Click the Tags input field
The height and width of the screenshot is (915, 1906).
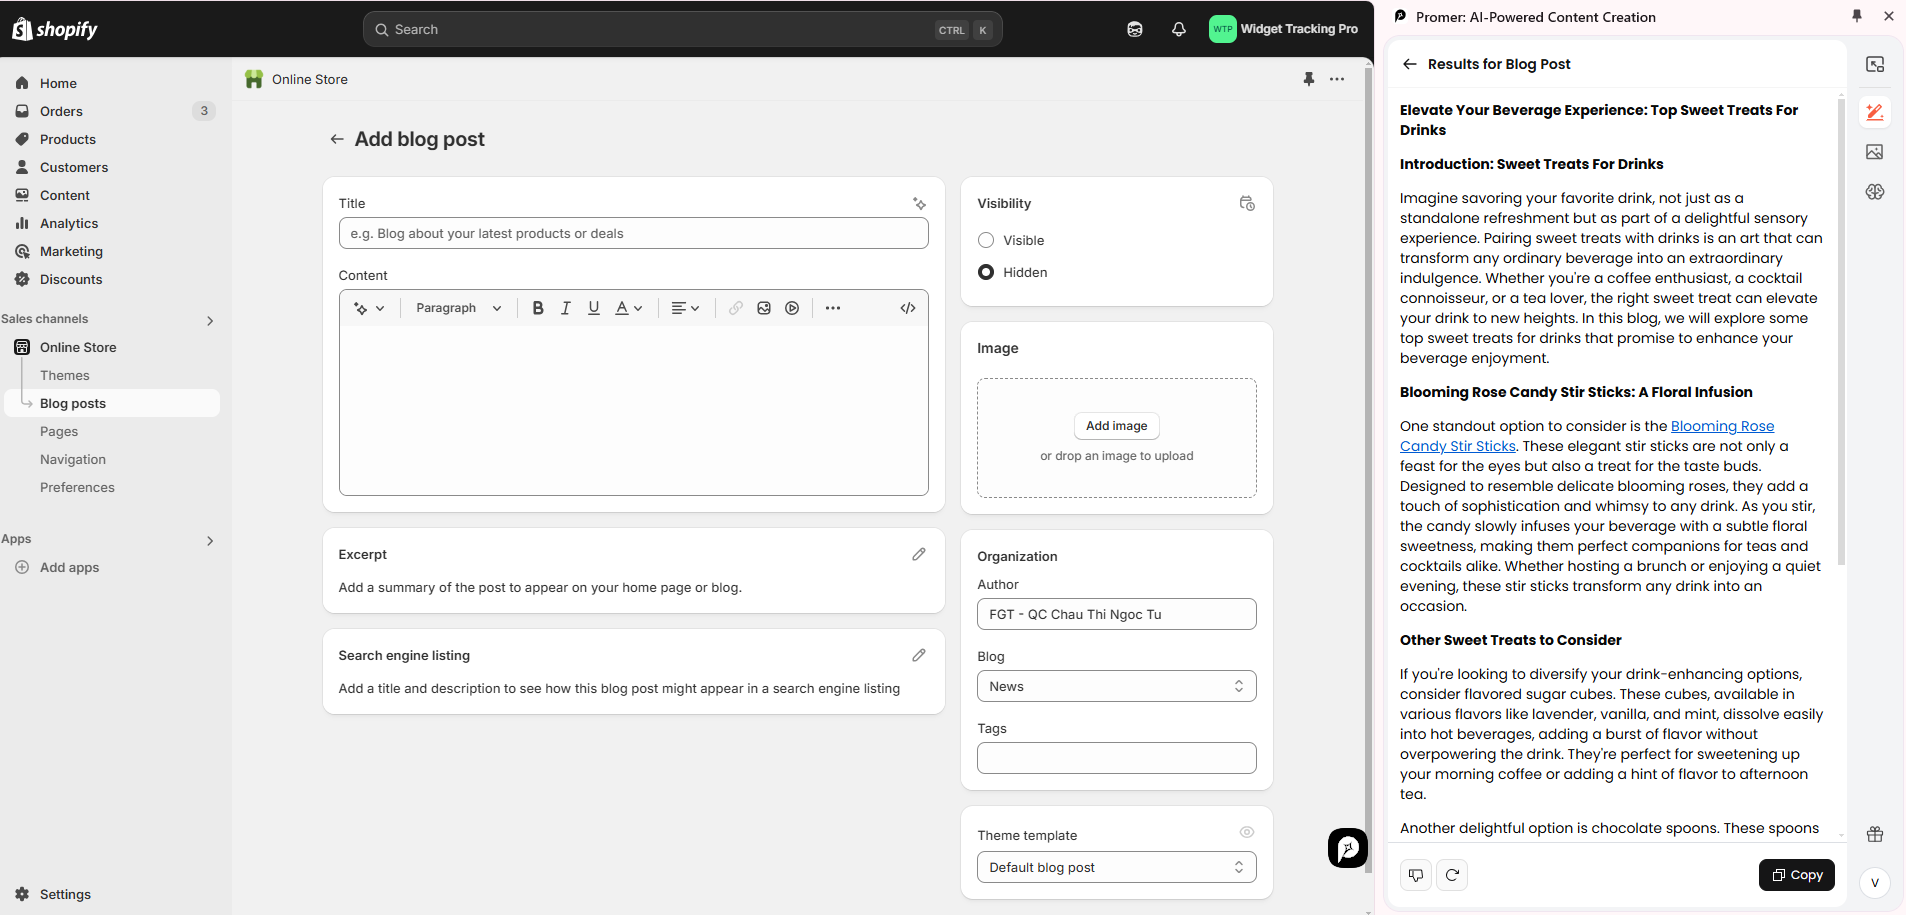[x=1116, y=758]
